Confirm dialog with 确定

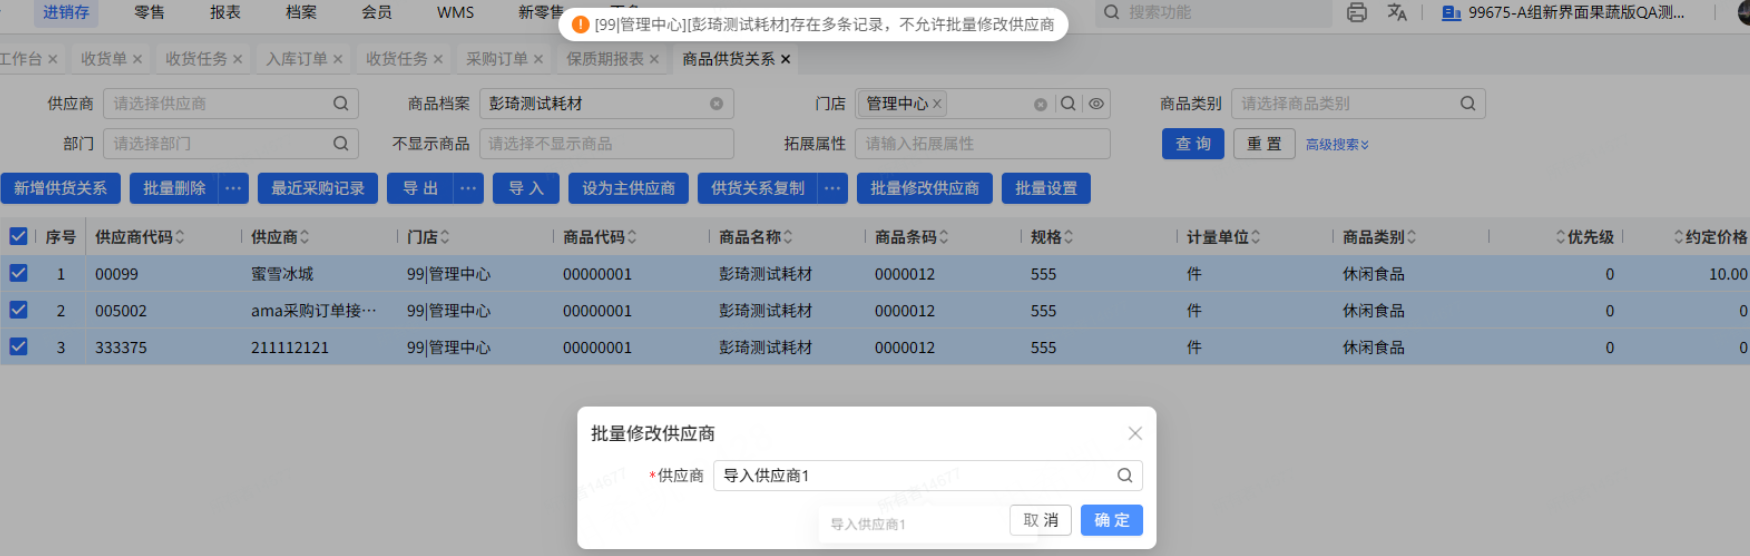coord(1111,520)
